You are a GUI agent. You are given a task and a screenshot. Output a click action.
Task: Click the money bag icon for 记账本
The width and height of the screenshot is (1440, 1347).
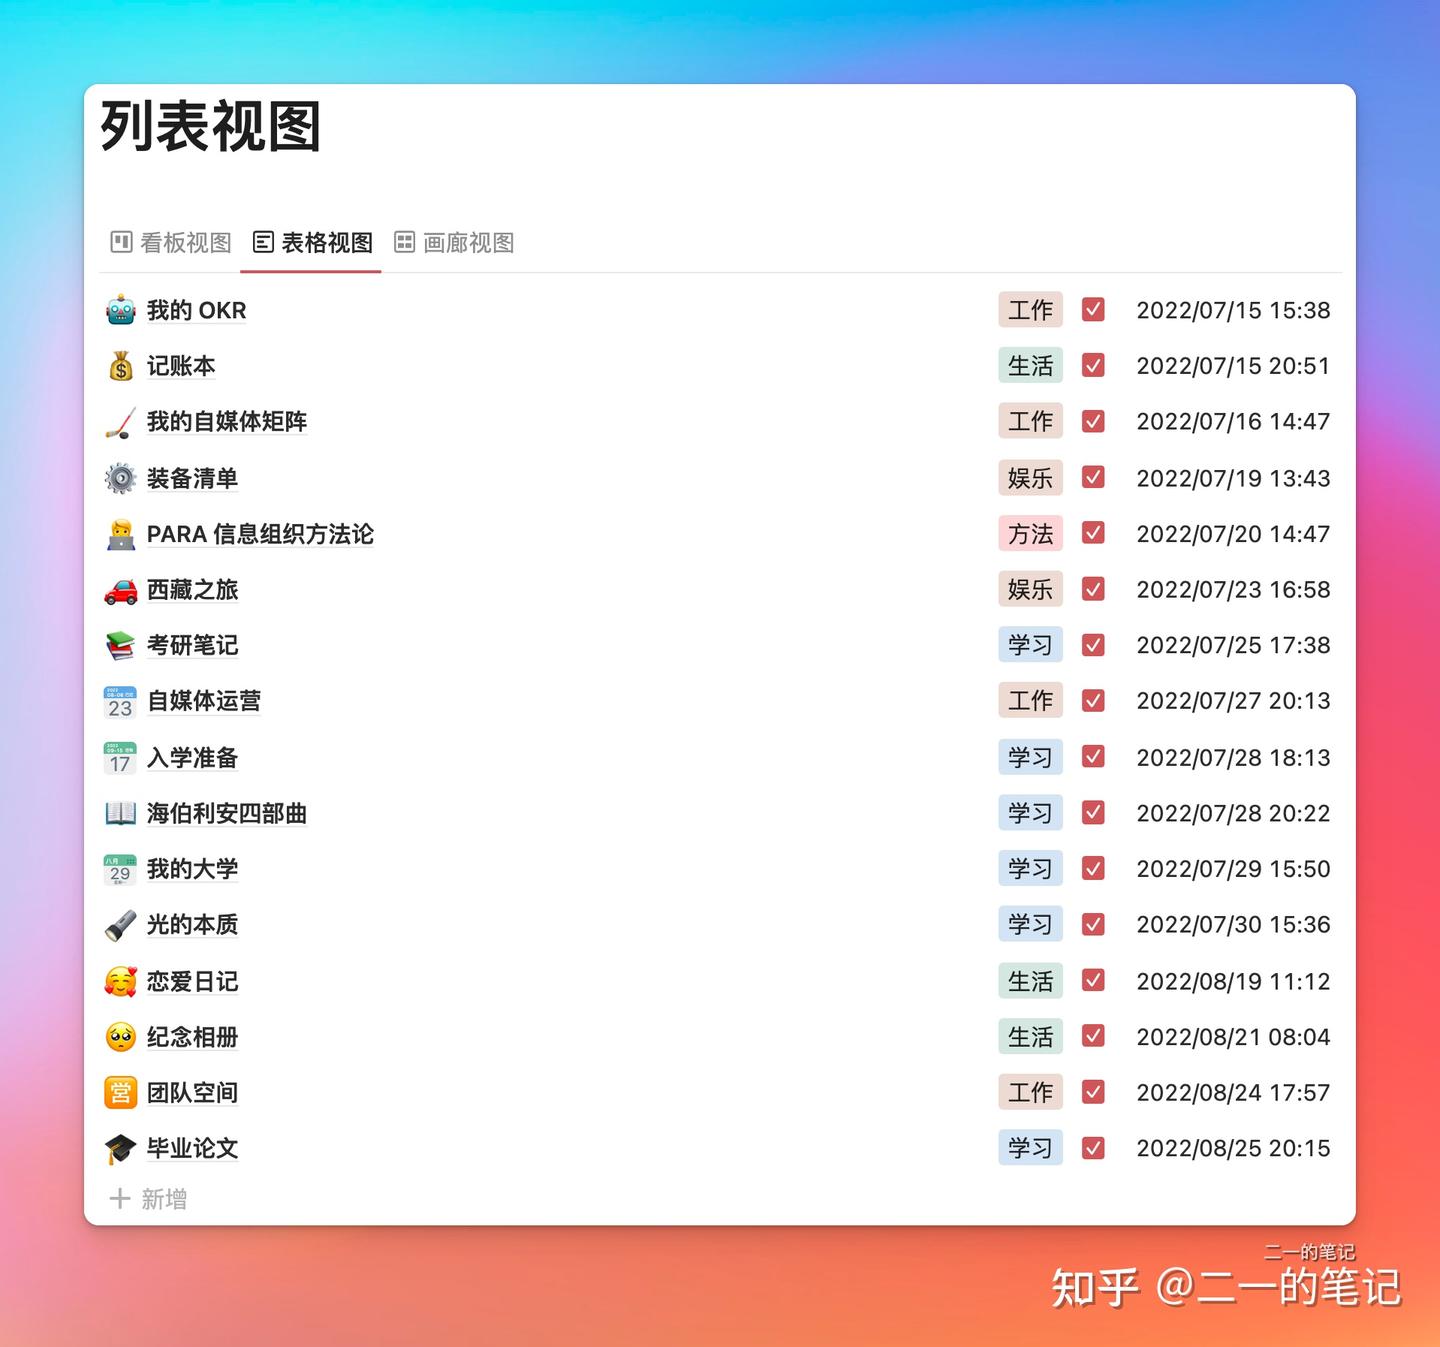click(x=120, y=366)
